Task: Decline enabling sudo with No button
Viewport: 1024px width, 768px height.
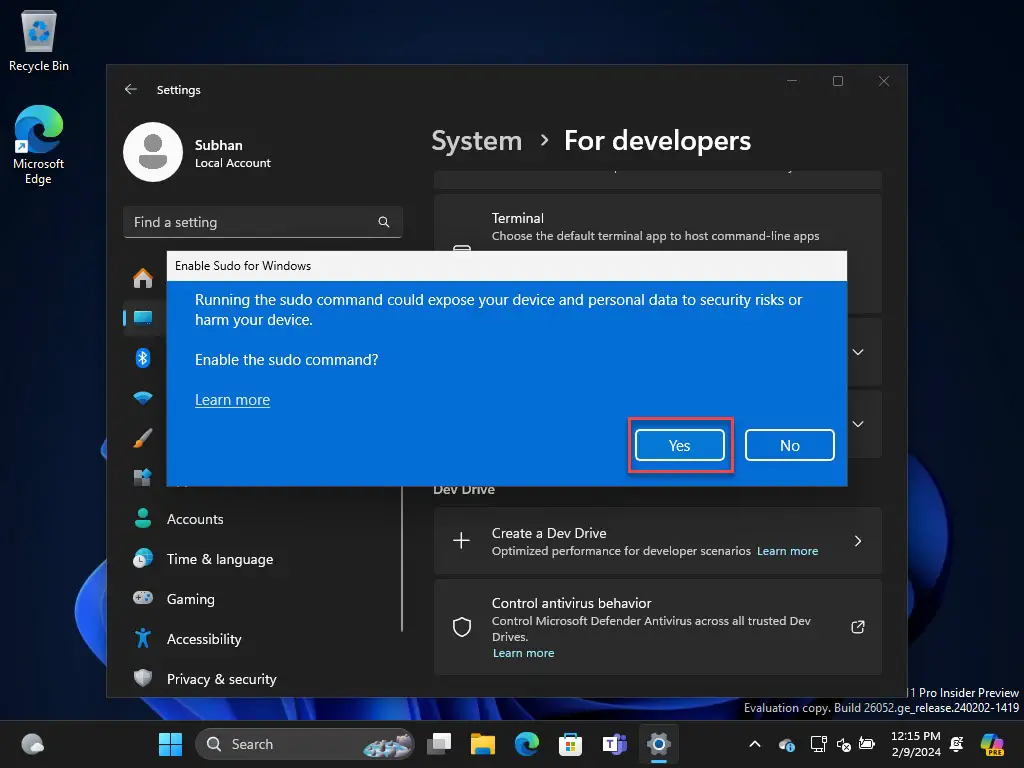Action: pos(790,445)
